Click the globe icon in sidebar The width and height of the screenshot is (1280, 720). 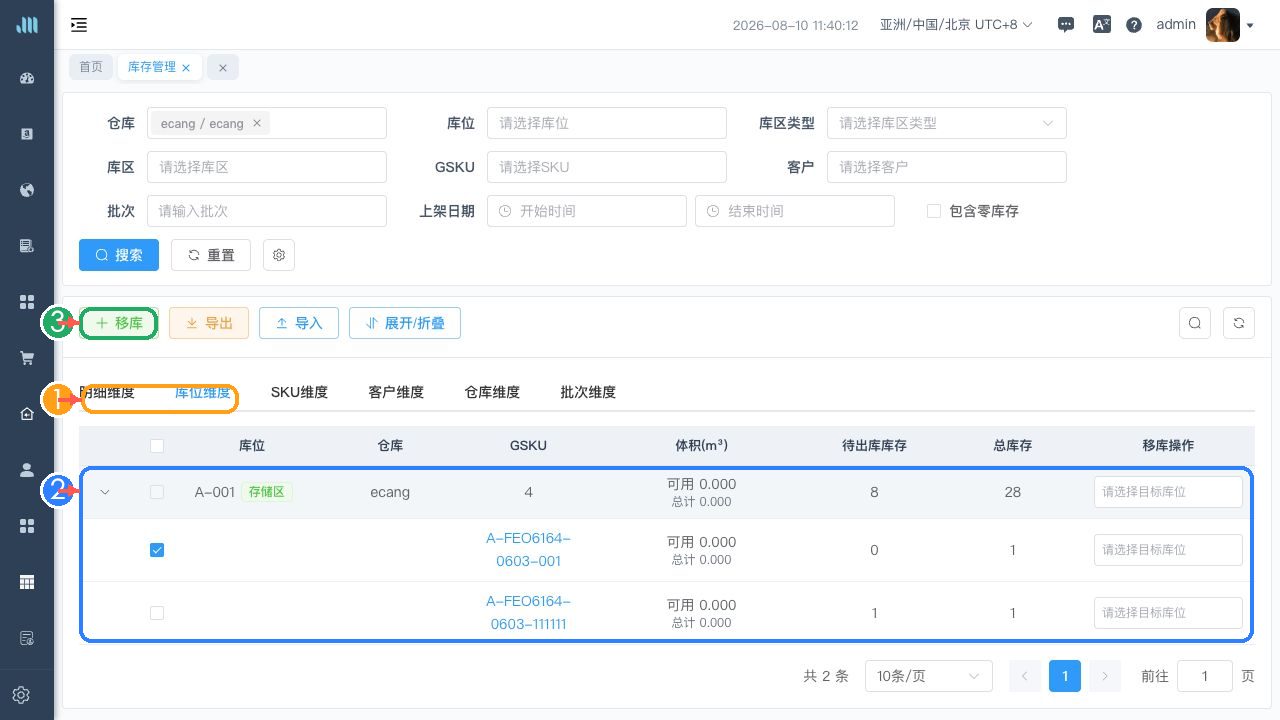click(27, 190)
